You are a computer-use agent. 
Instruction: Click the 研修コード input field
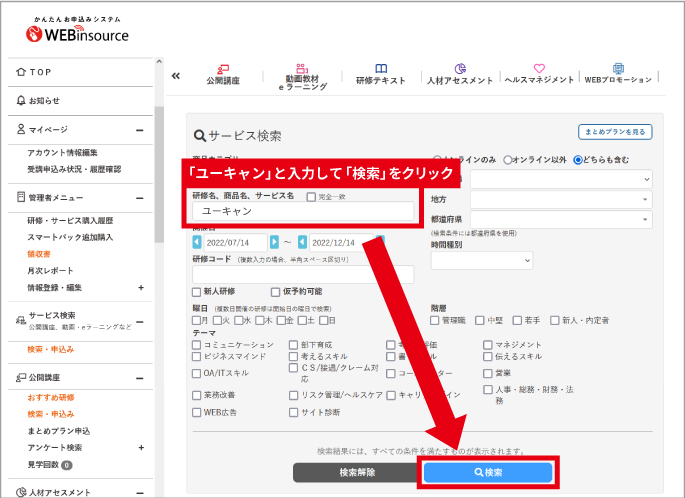click(303, 274)
